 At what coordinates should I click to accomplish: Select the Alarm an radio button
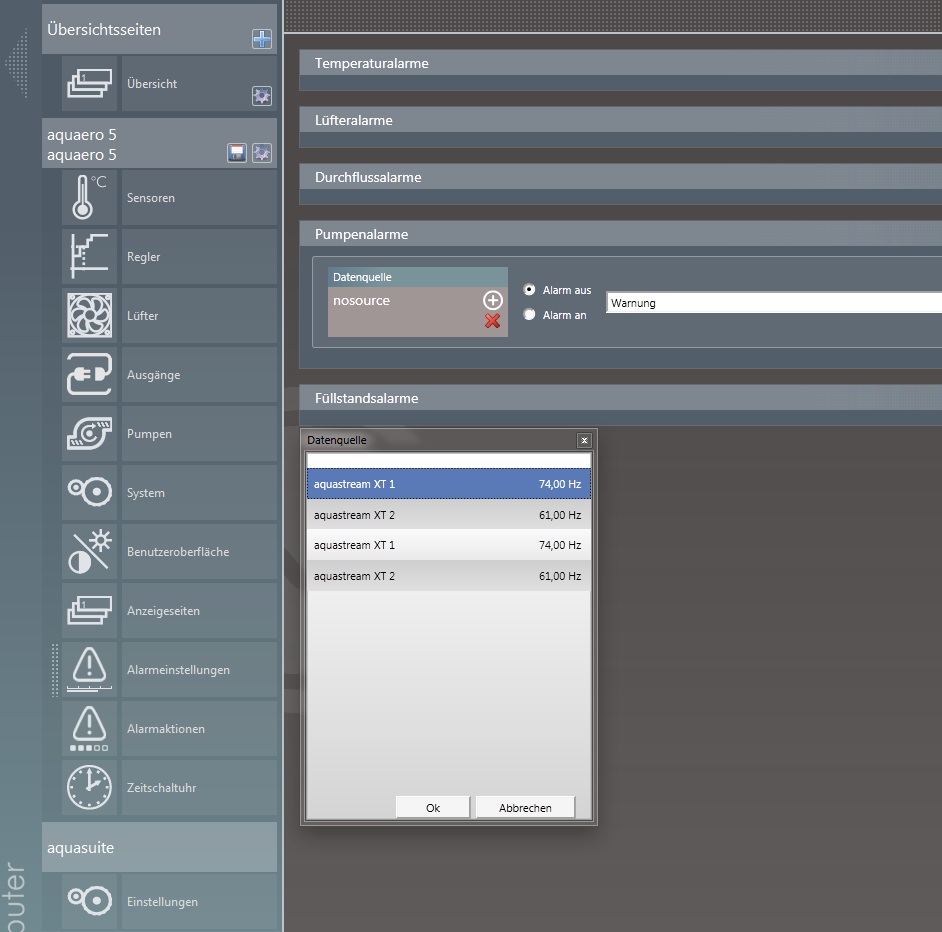point(529,314)
